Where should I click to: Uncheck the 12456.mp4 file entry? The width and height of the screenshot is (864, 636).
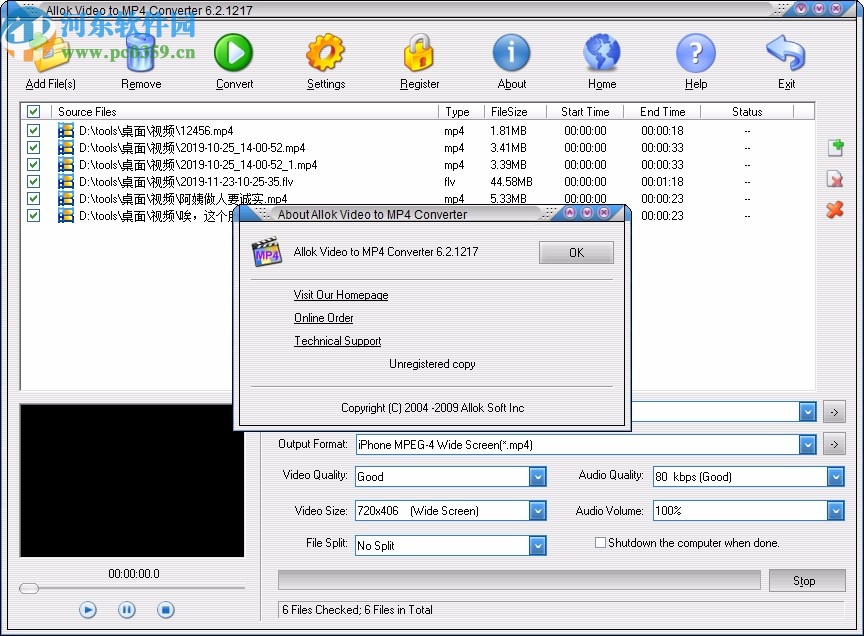pyautogui.click(x=33, y=130)
